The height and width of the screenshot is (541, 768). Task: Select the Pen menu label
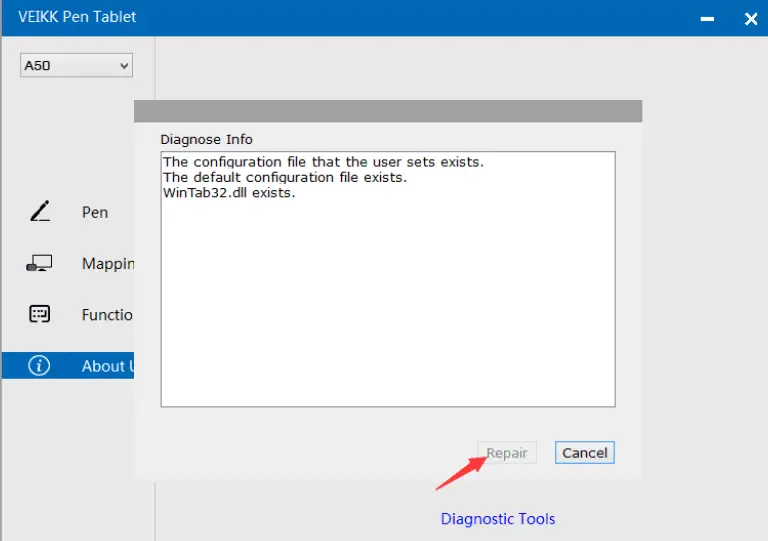[x=95, y=212]
